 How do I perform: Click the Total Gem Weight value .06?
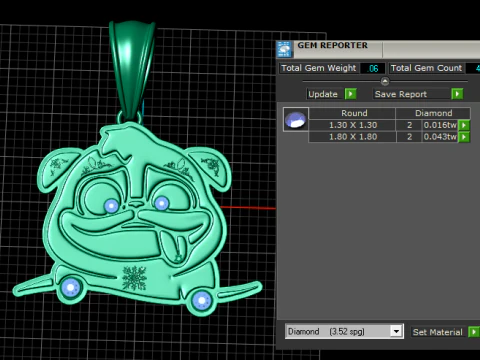tap(373, 68)
